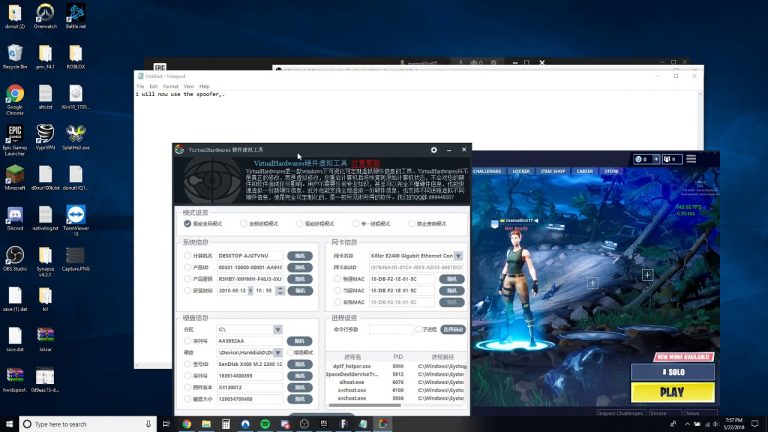The height and width of the screenshot is (432, 768).
Task: Open the Fortnite hamburger menu icon
Action: coord(691,159)
